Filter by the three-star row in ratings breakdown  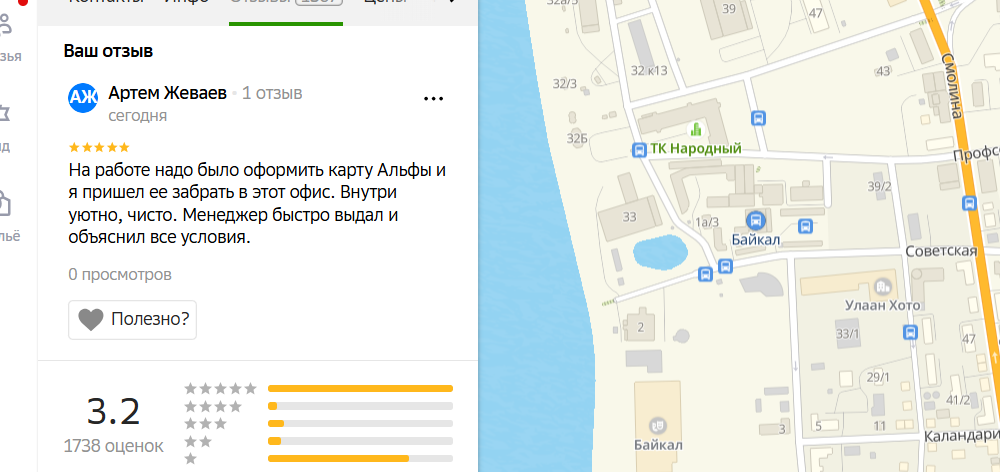pyautogui.click(x=319, y=424)
